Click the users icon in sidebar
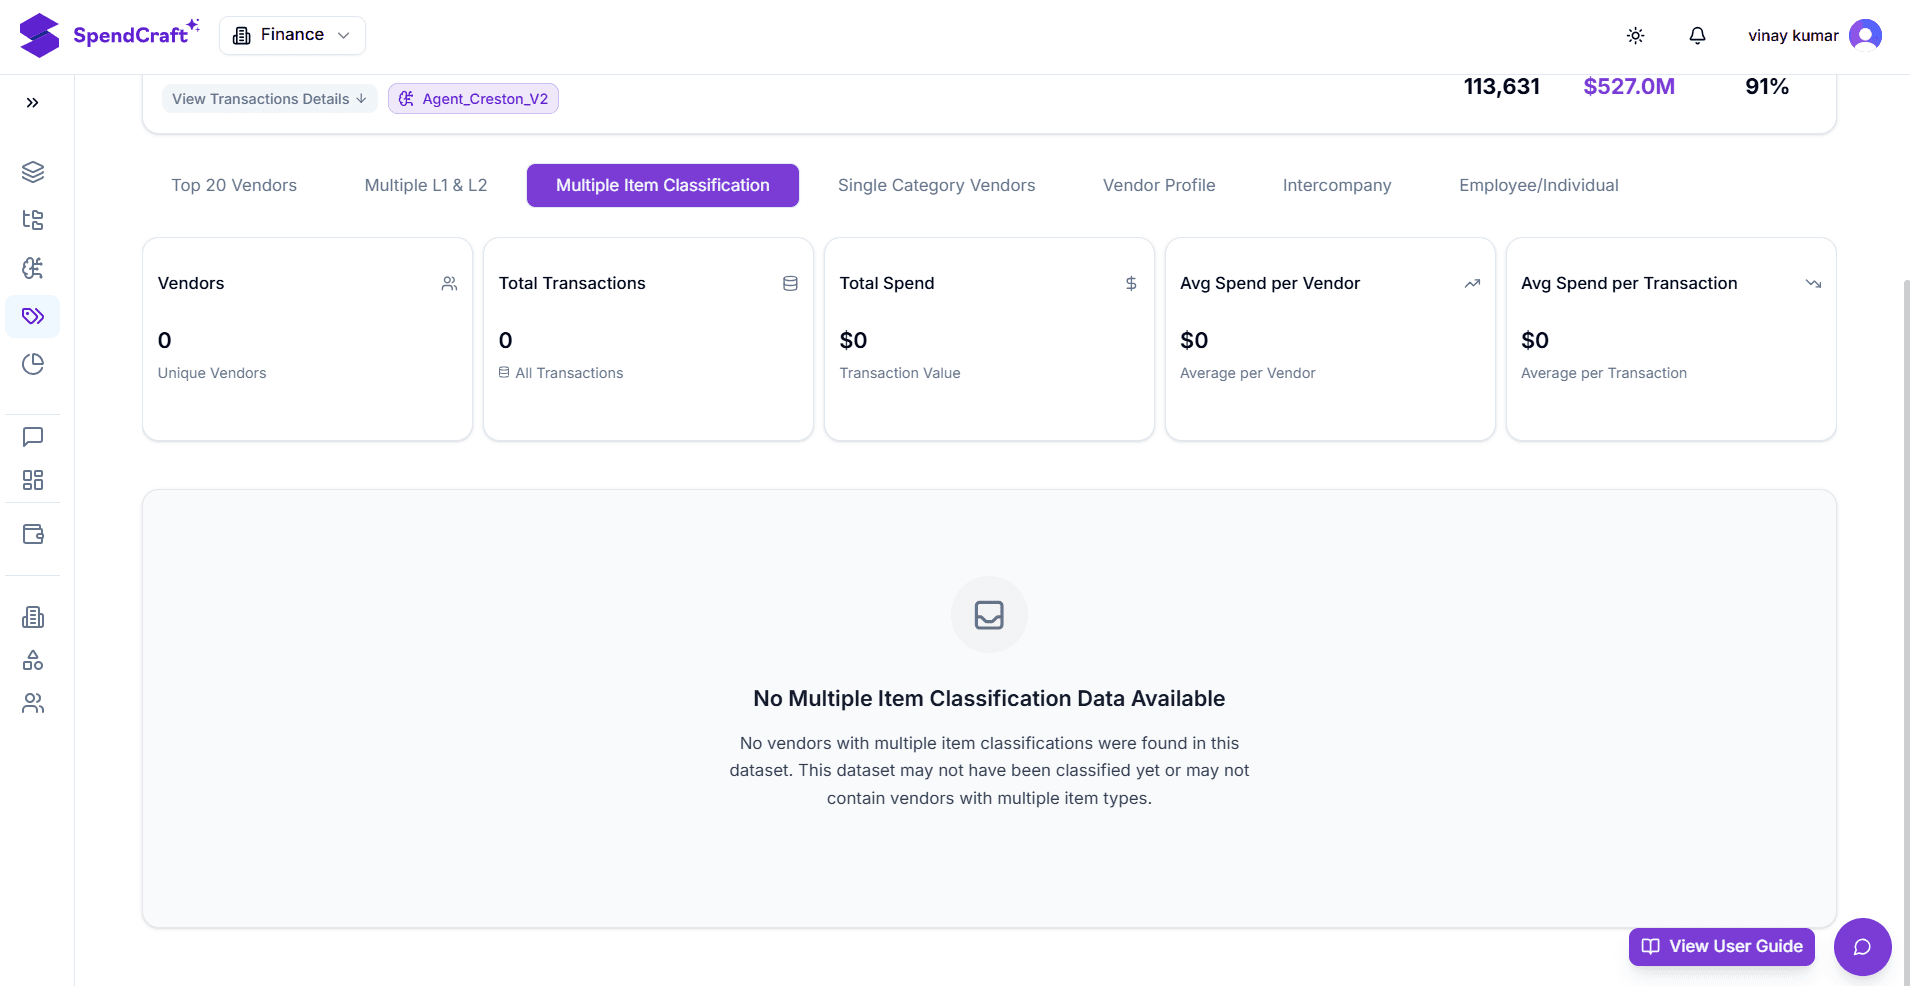Screen dimensions: 1910x986 tap(33, 704)
